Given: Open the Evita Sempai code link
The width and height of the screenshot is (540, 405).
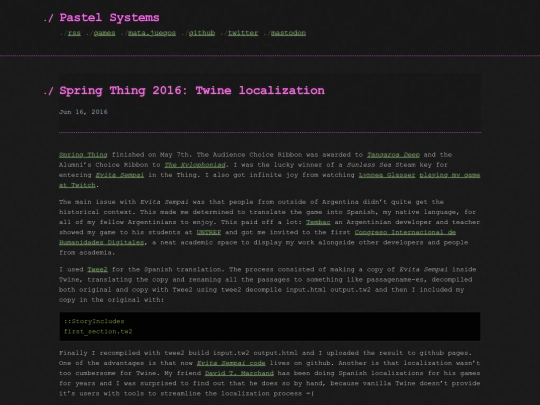Looking at the screenshot, I should pos(231,363).
